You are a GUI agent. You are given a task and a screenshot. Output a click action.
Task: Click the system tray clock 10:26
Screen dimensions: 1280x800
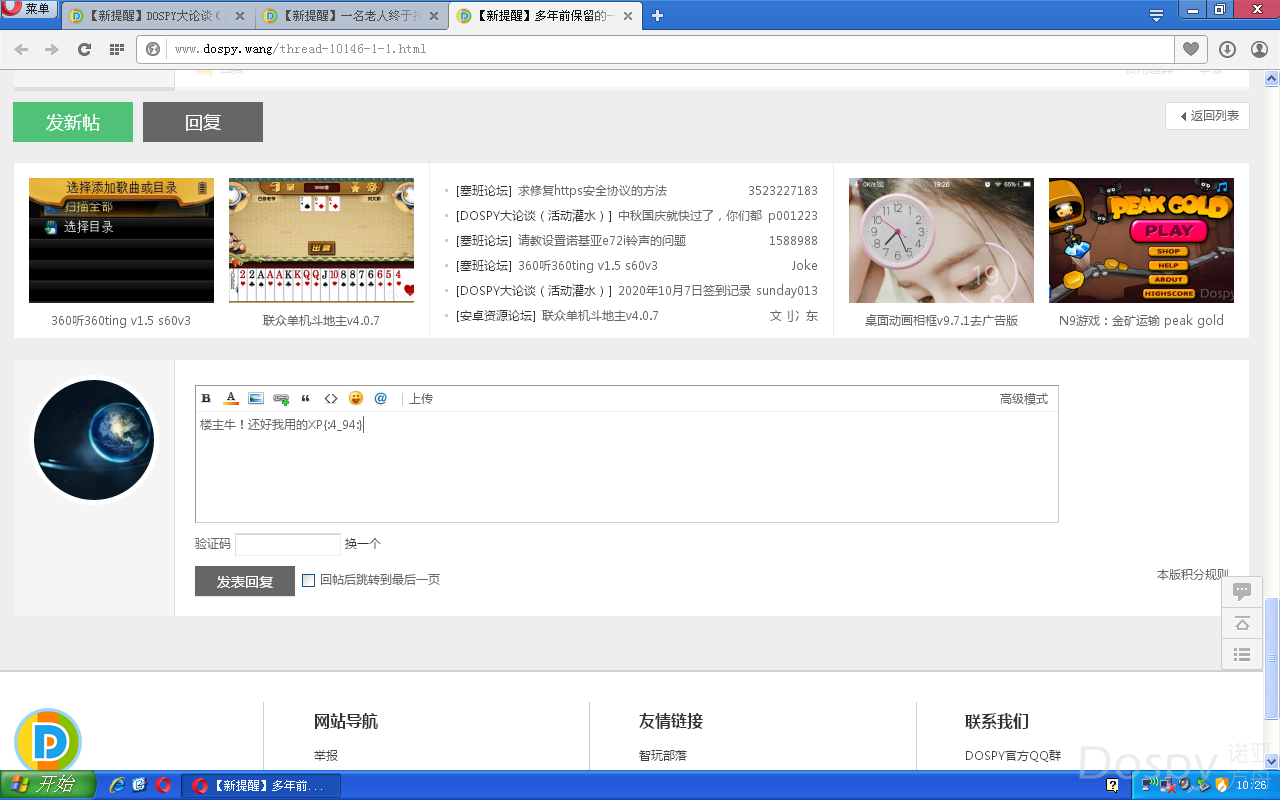[1252, 785]
